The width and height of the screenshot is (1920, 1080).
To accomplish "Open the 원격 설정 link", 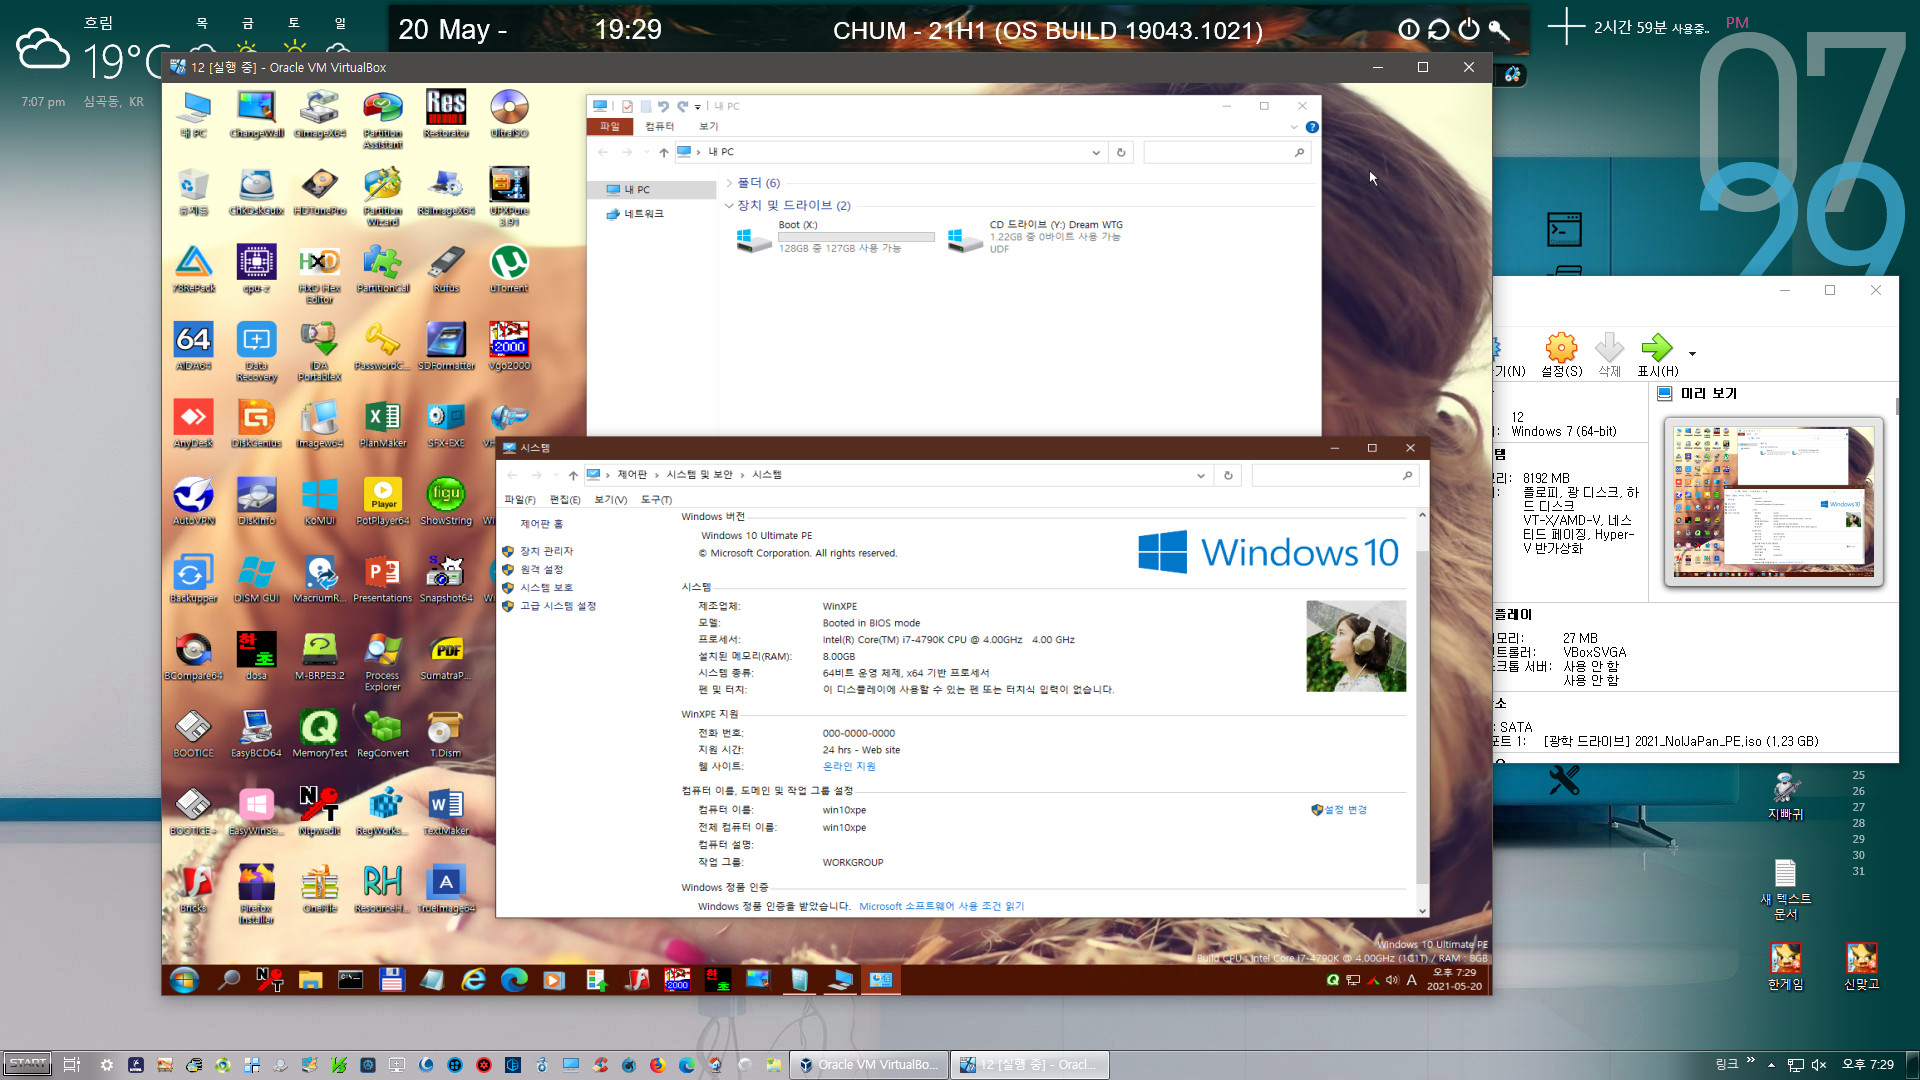I will point(541,569).
